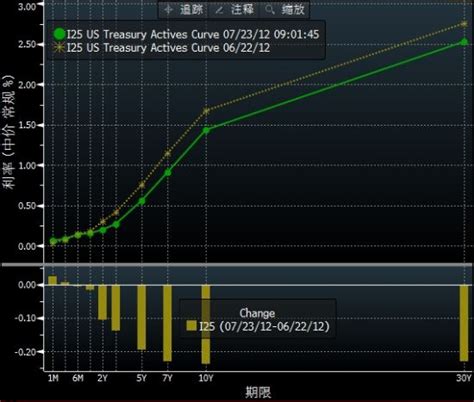Click the 30Y change bar
The image size is (474, 402).
464,323
